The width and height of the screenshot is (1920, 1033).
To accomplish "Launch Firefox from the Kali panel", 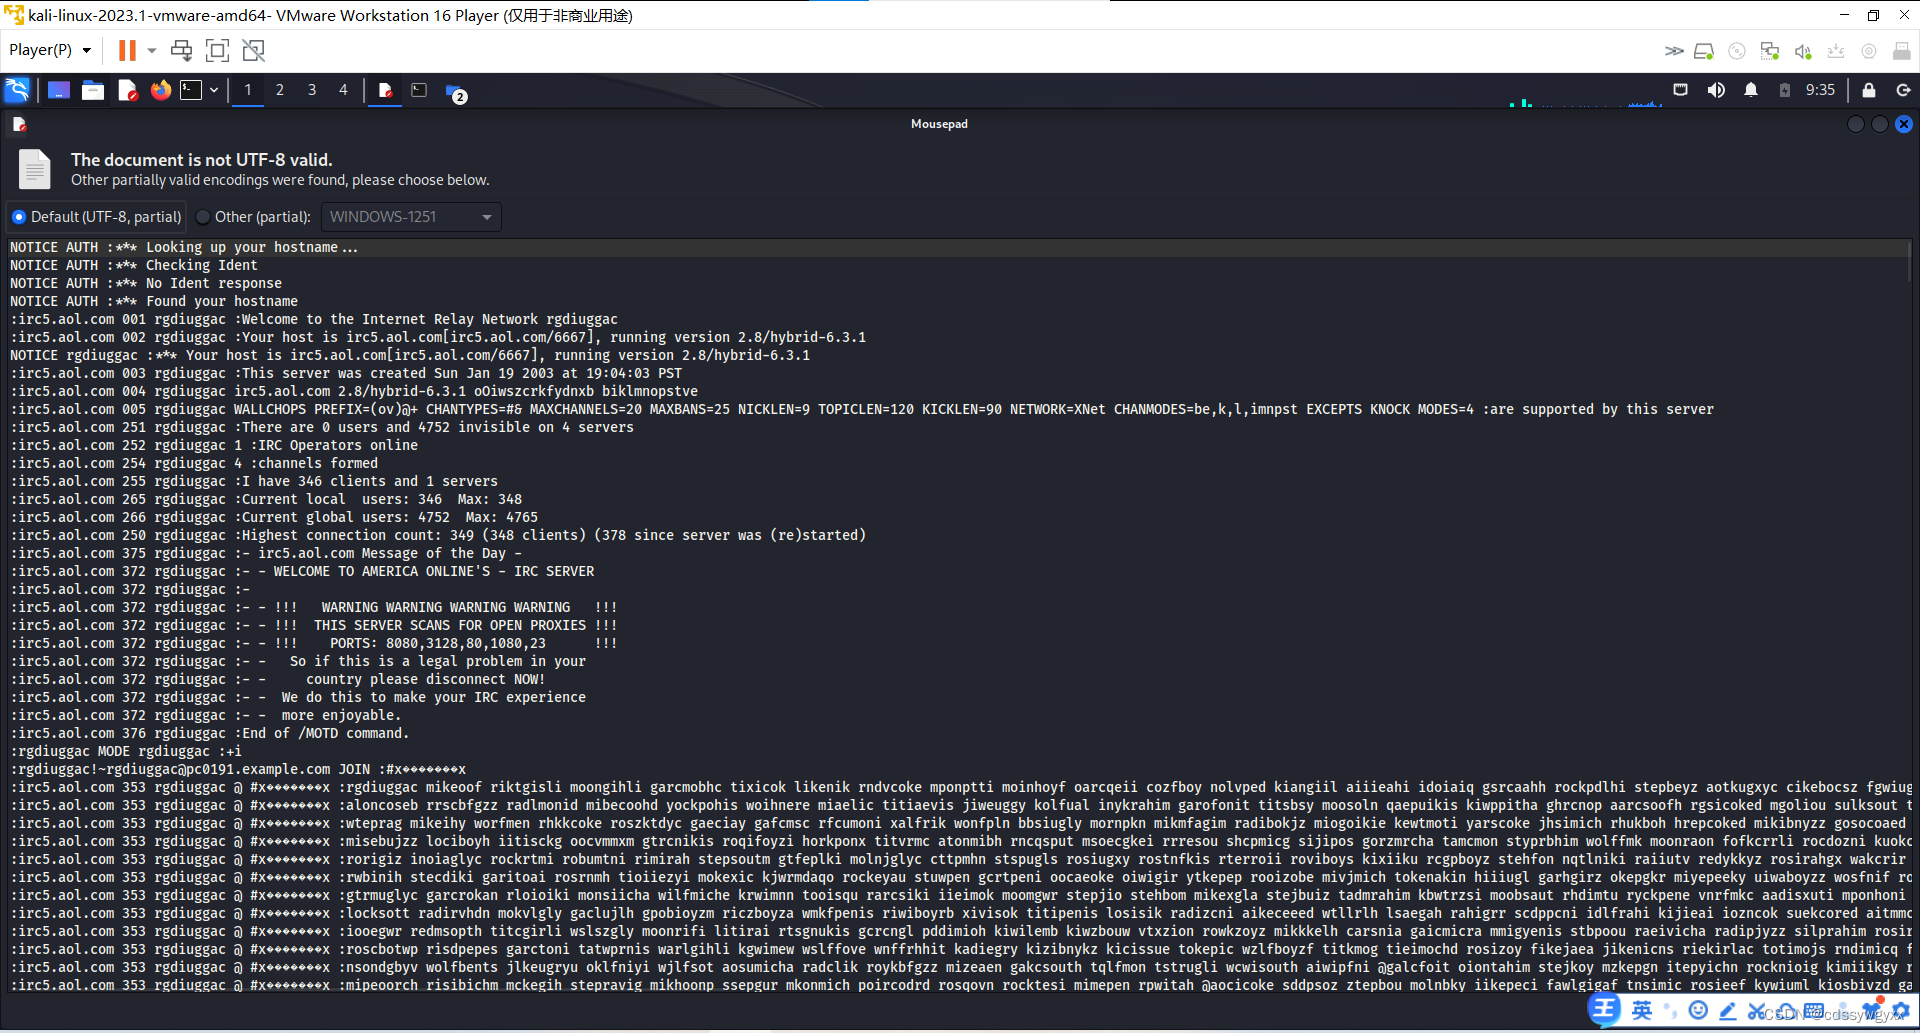I will click(x=160, y=90).
